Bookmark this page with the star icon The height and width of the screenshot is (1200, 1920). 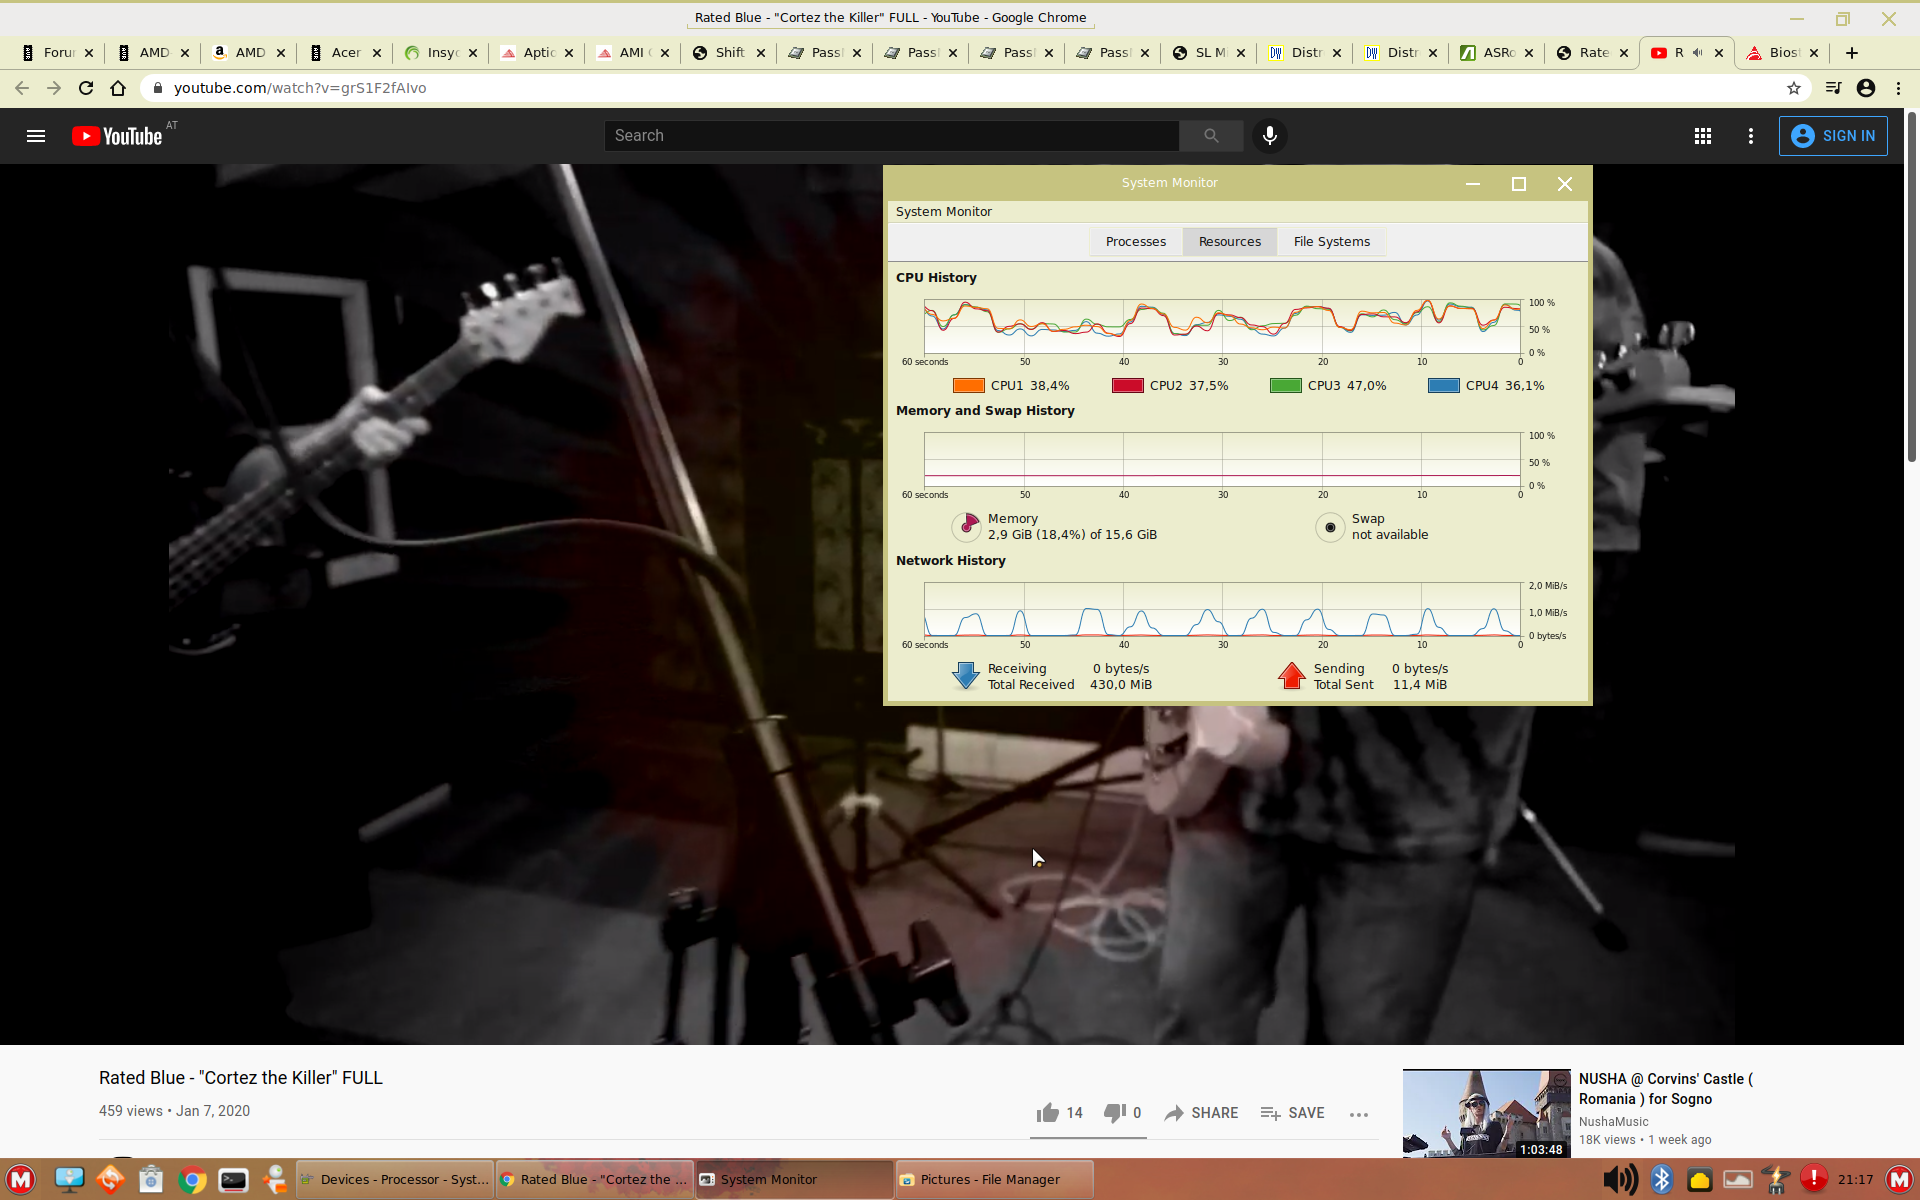click(x=1794, y=88)
